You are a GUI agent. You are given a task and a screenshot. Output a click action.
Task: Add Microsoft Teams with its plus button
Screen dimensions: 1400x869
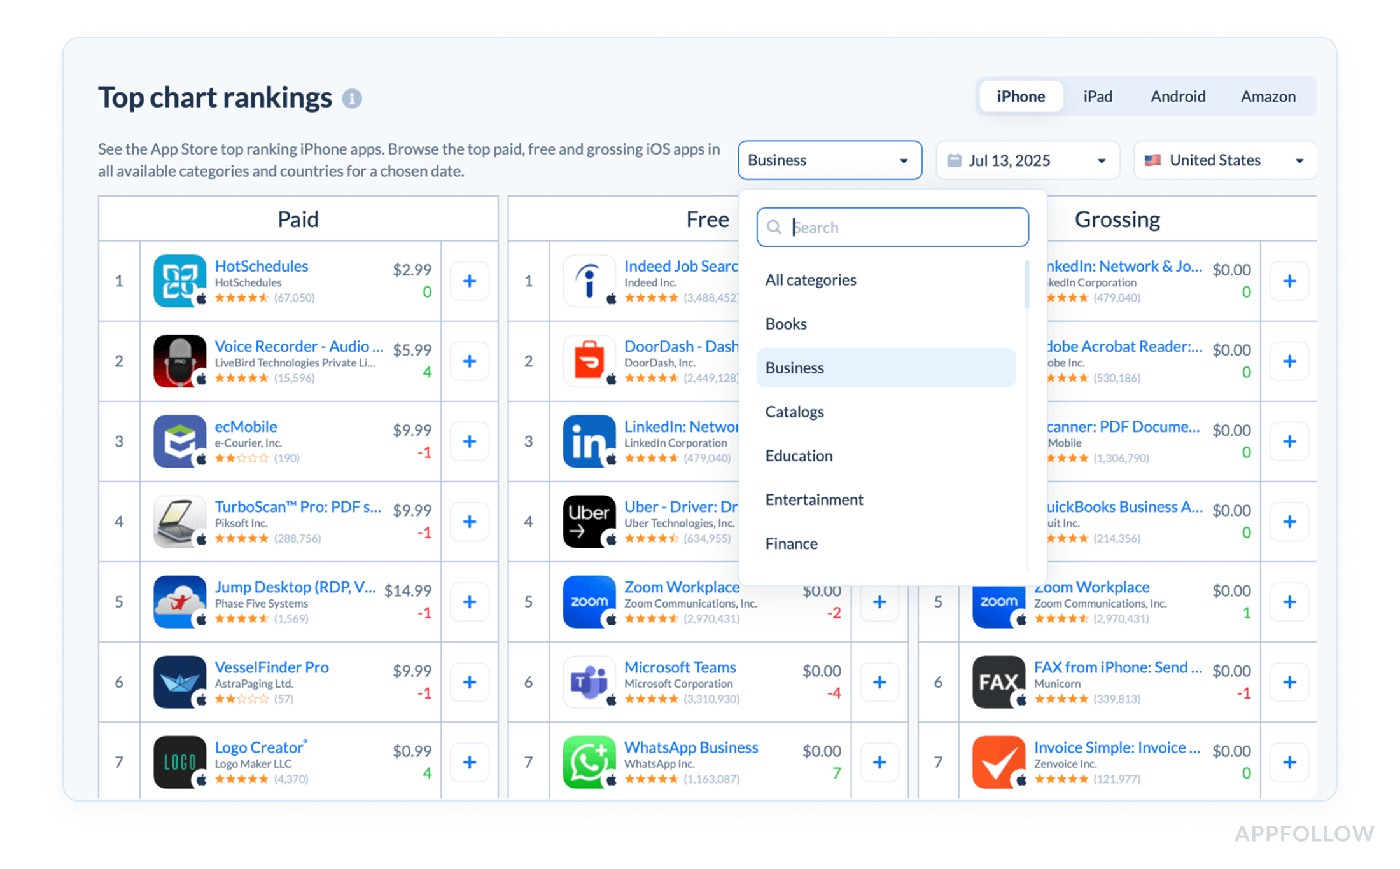tap(879, 682)
